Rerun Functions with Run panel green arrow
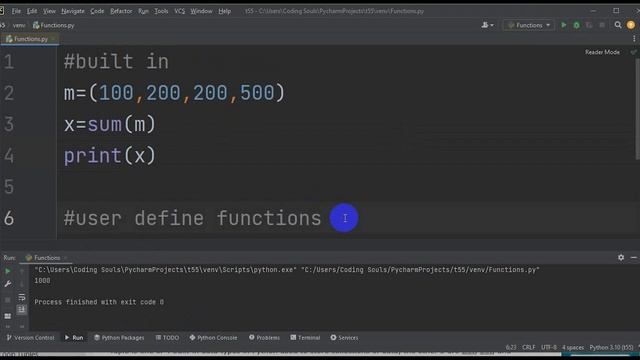This screenshot has width=640, height=360. pyautogui.click(x=8, y=271)
